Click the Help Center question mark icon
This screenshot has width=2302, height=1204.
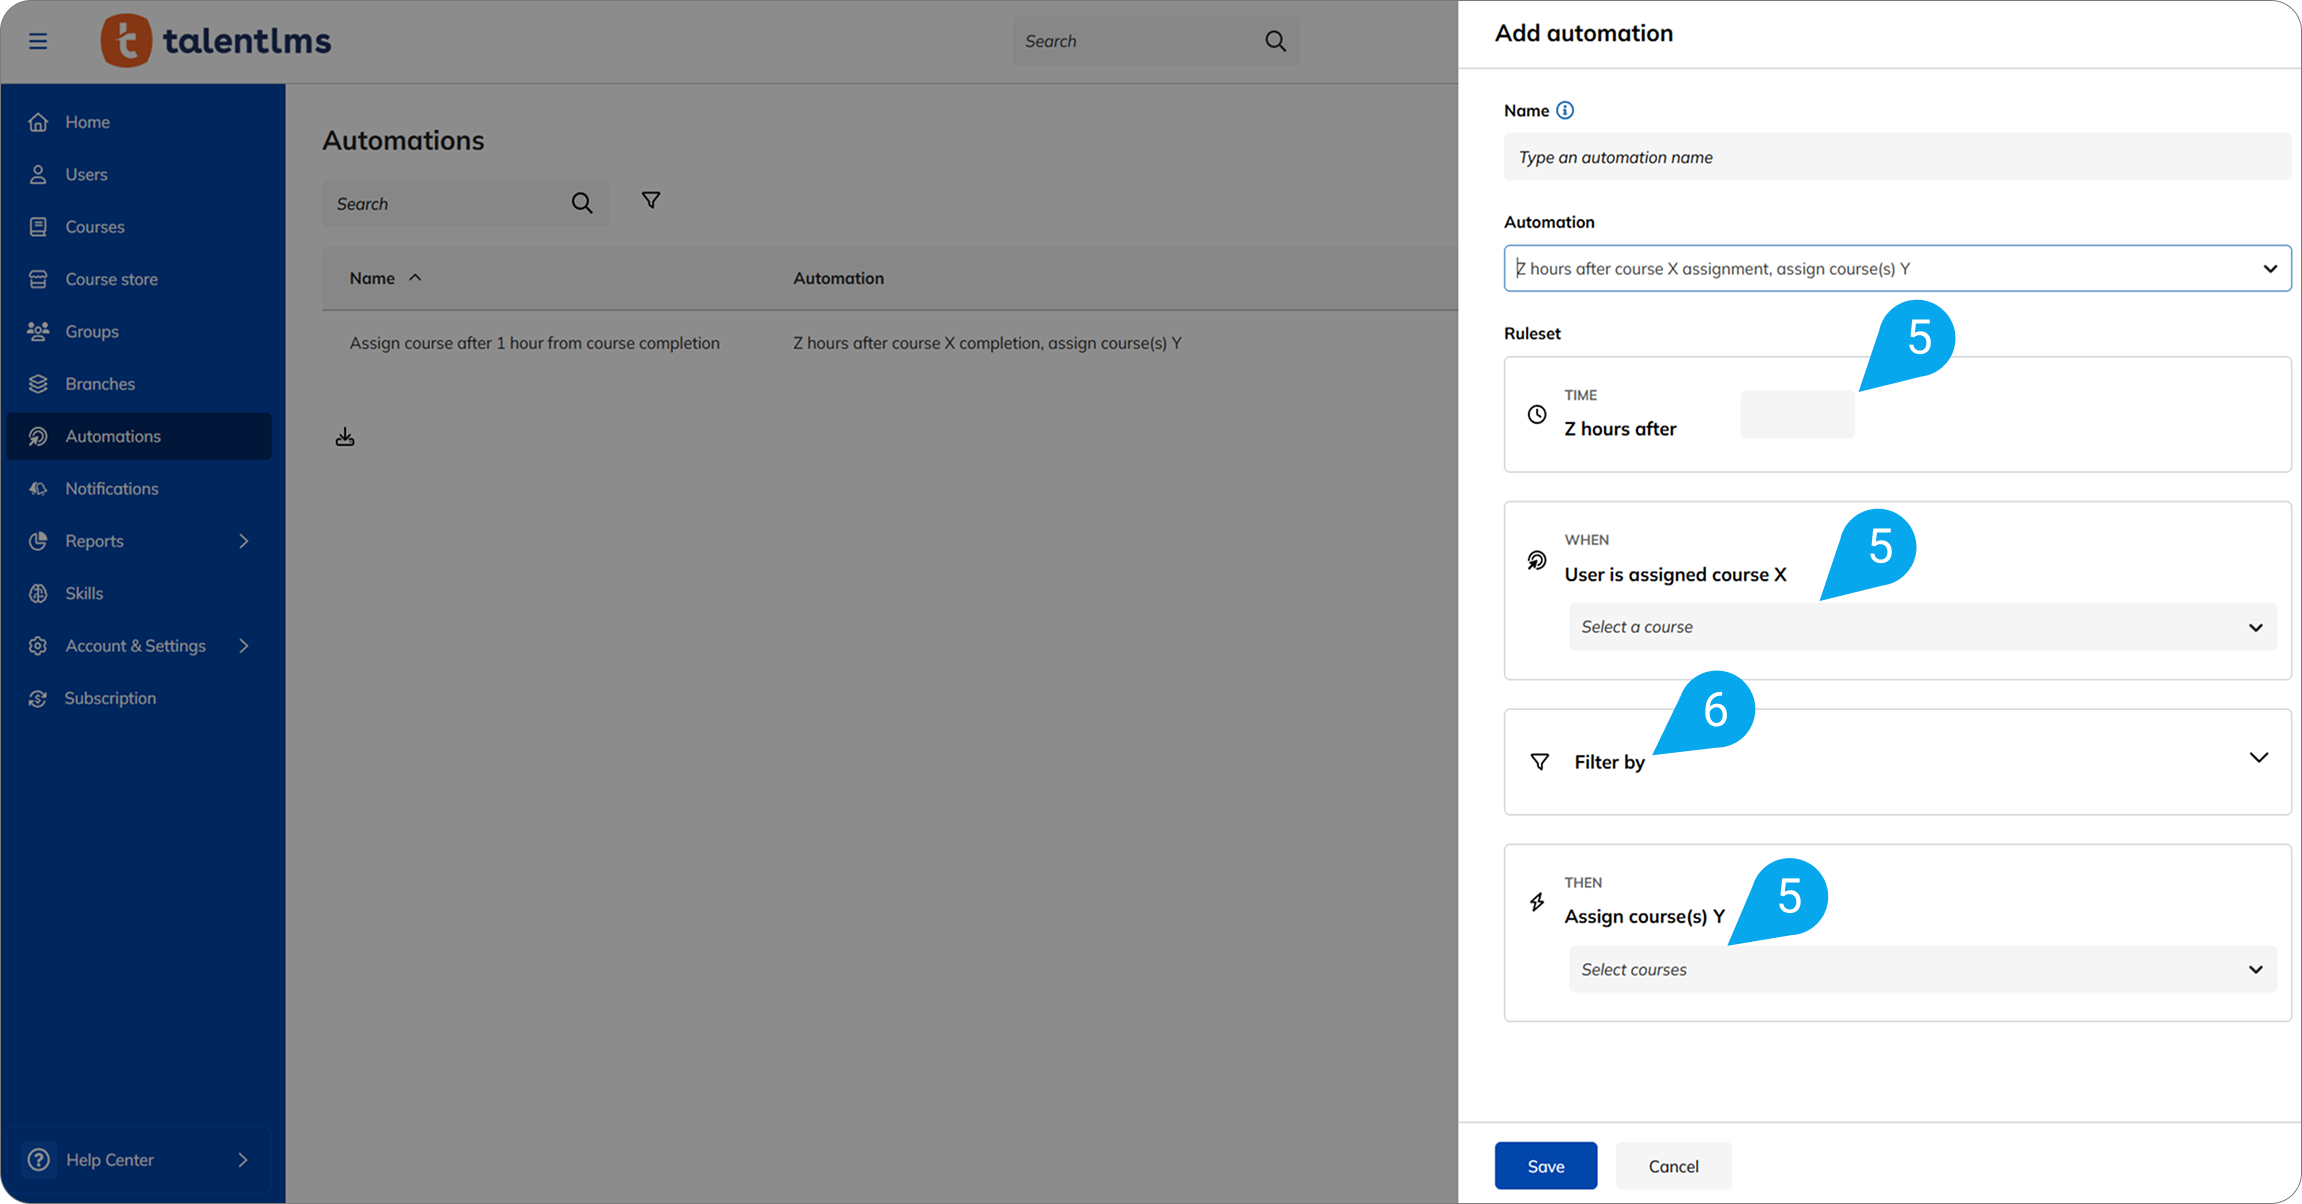39,1160
